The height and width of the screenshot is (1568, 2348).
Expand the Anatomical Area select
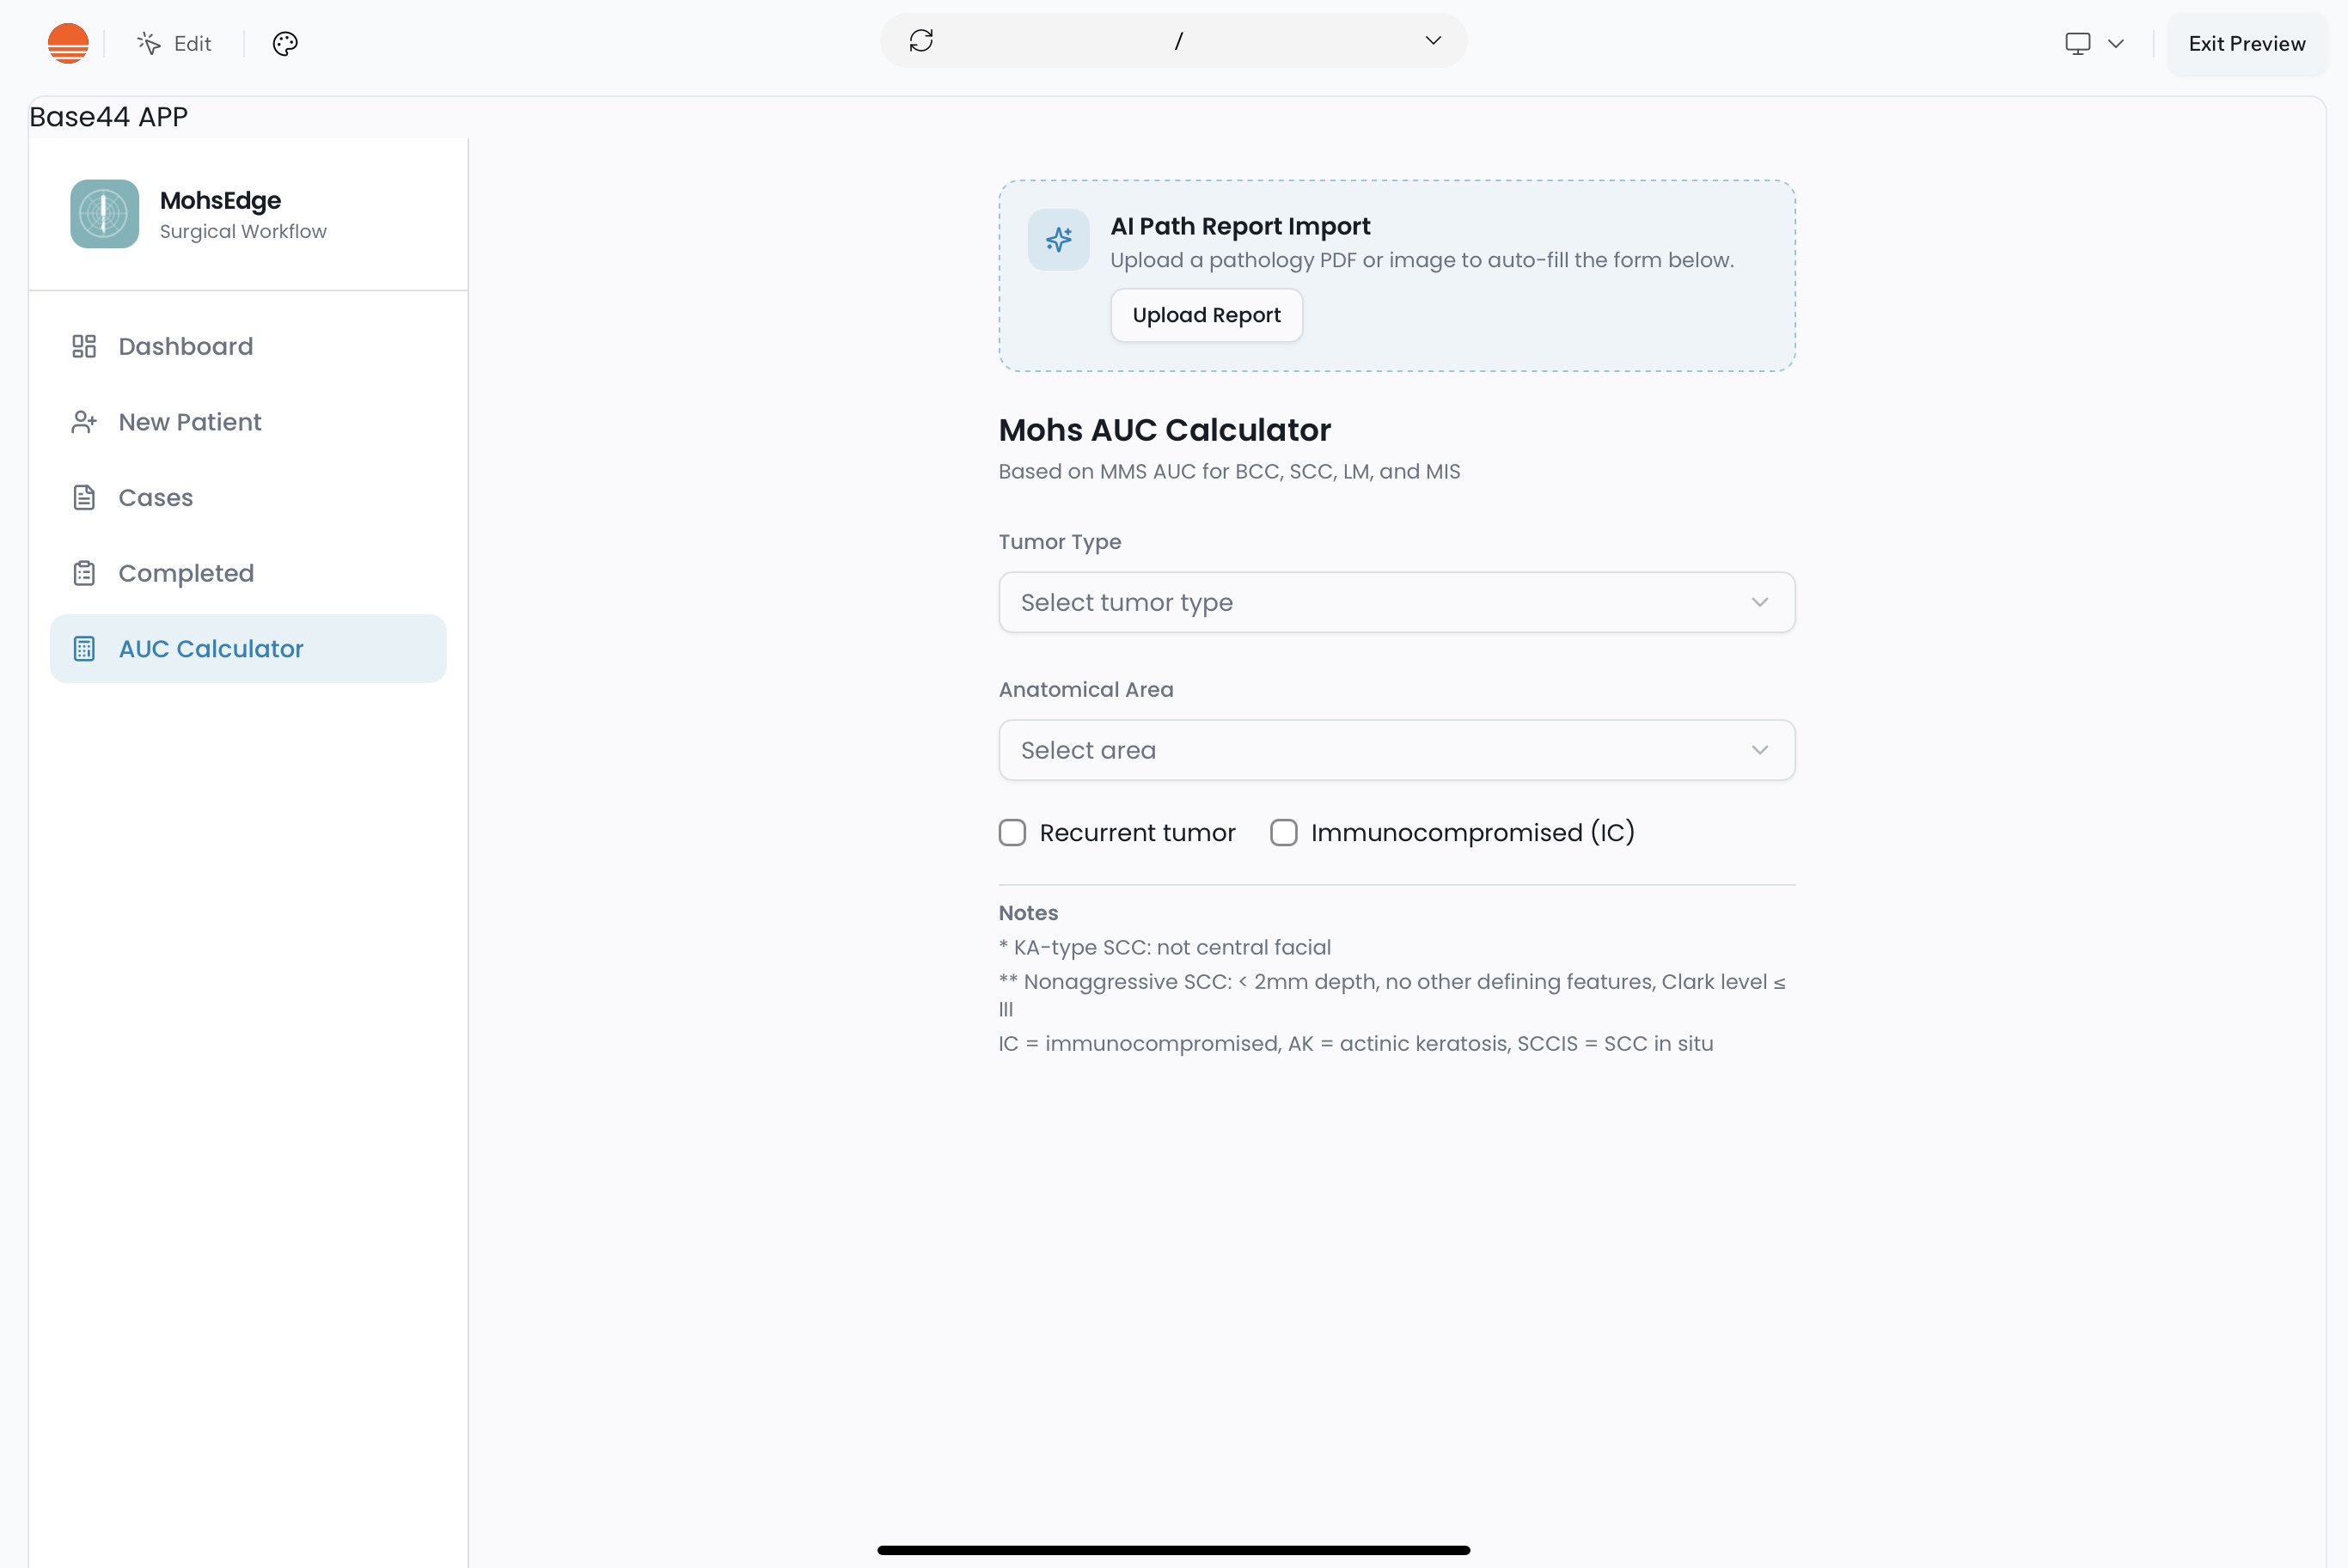[1396, 750]
